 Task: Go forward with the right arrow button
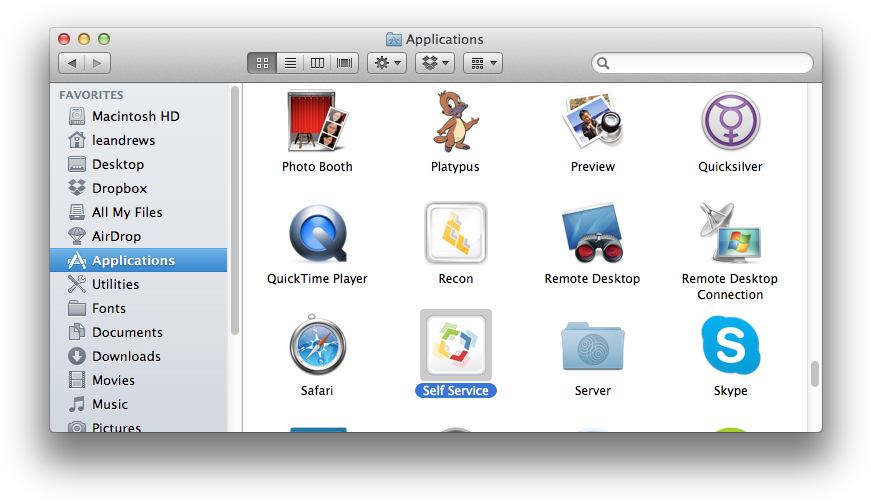98,63
